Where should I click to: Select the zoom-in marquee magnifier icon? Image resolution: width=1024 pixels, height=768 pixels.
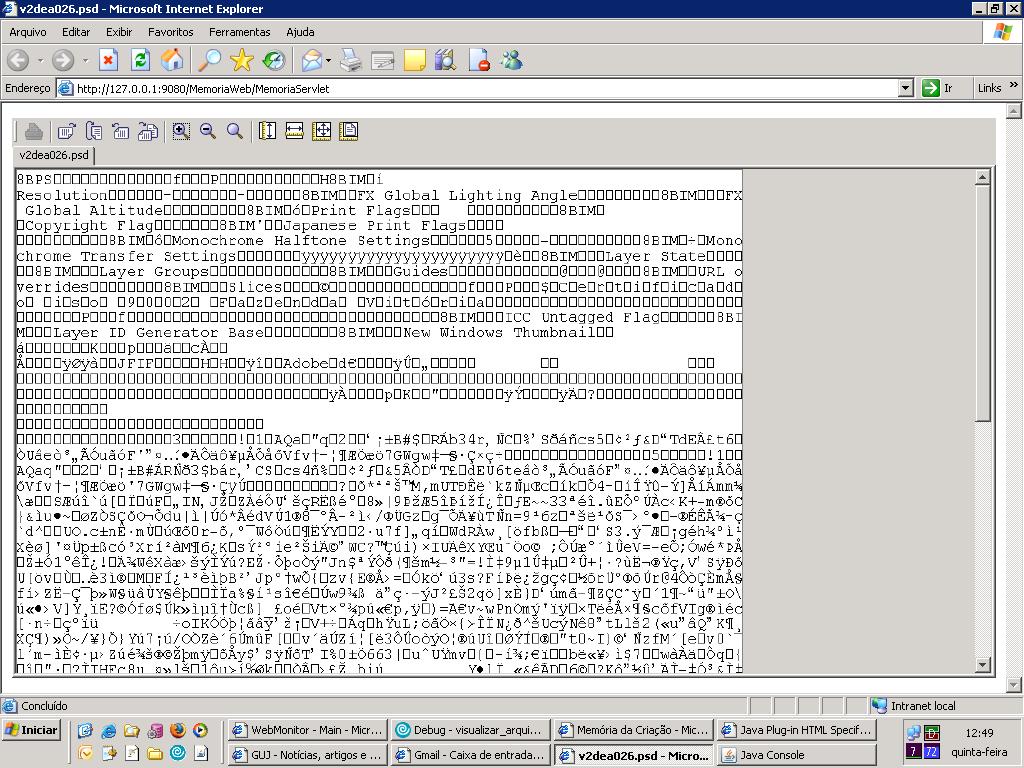(x=181, y=131)
